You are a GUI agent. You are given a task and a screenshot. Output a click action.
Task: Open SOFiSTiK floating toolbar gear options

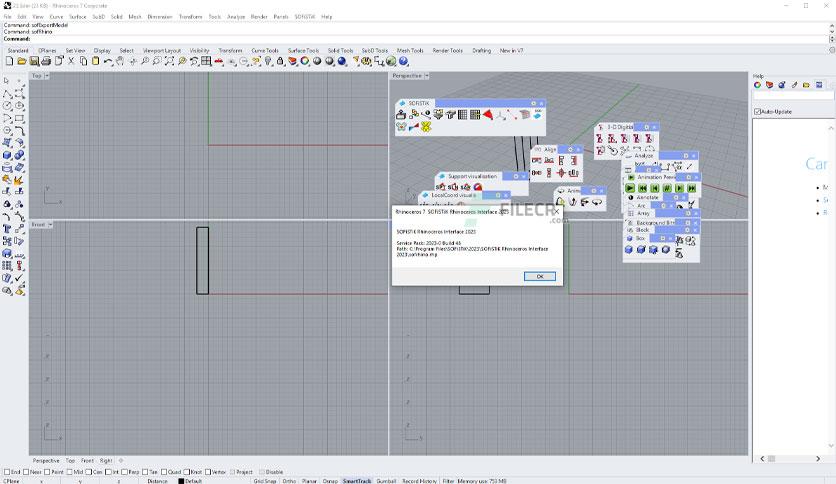tap(533, 103)
